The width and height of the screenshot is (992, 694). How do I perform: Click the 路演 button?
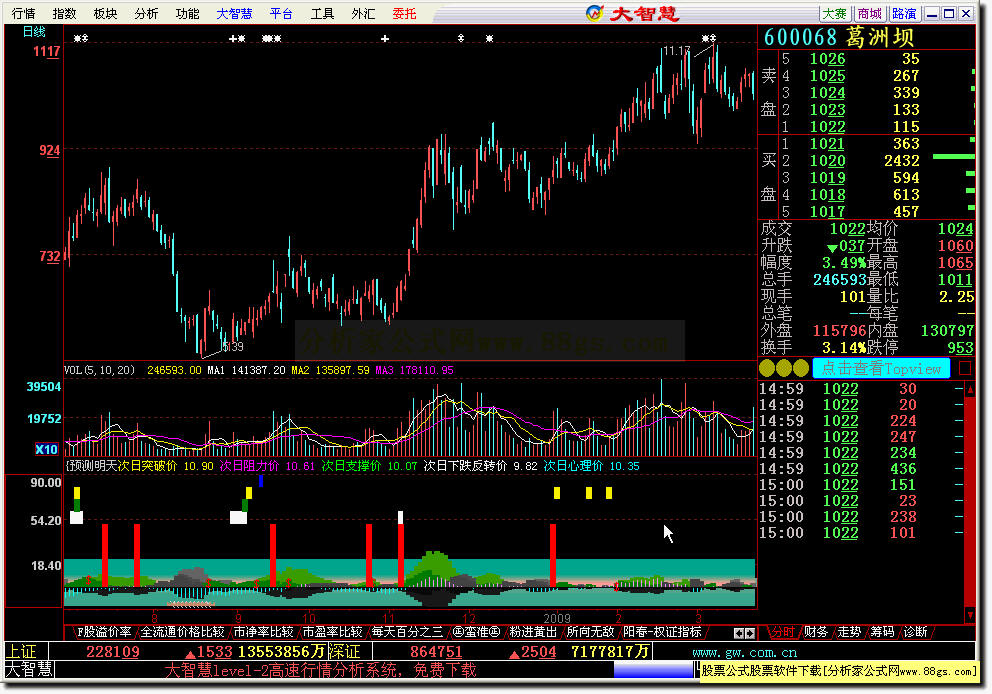(x=904, y=13)
